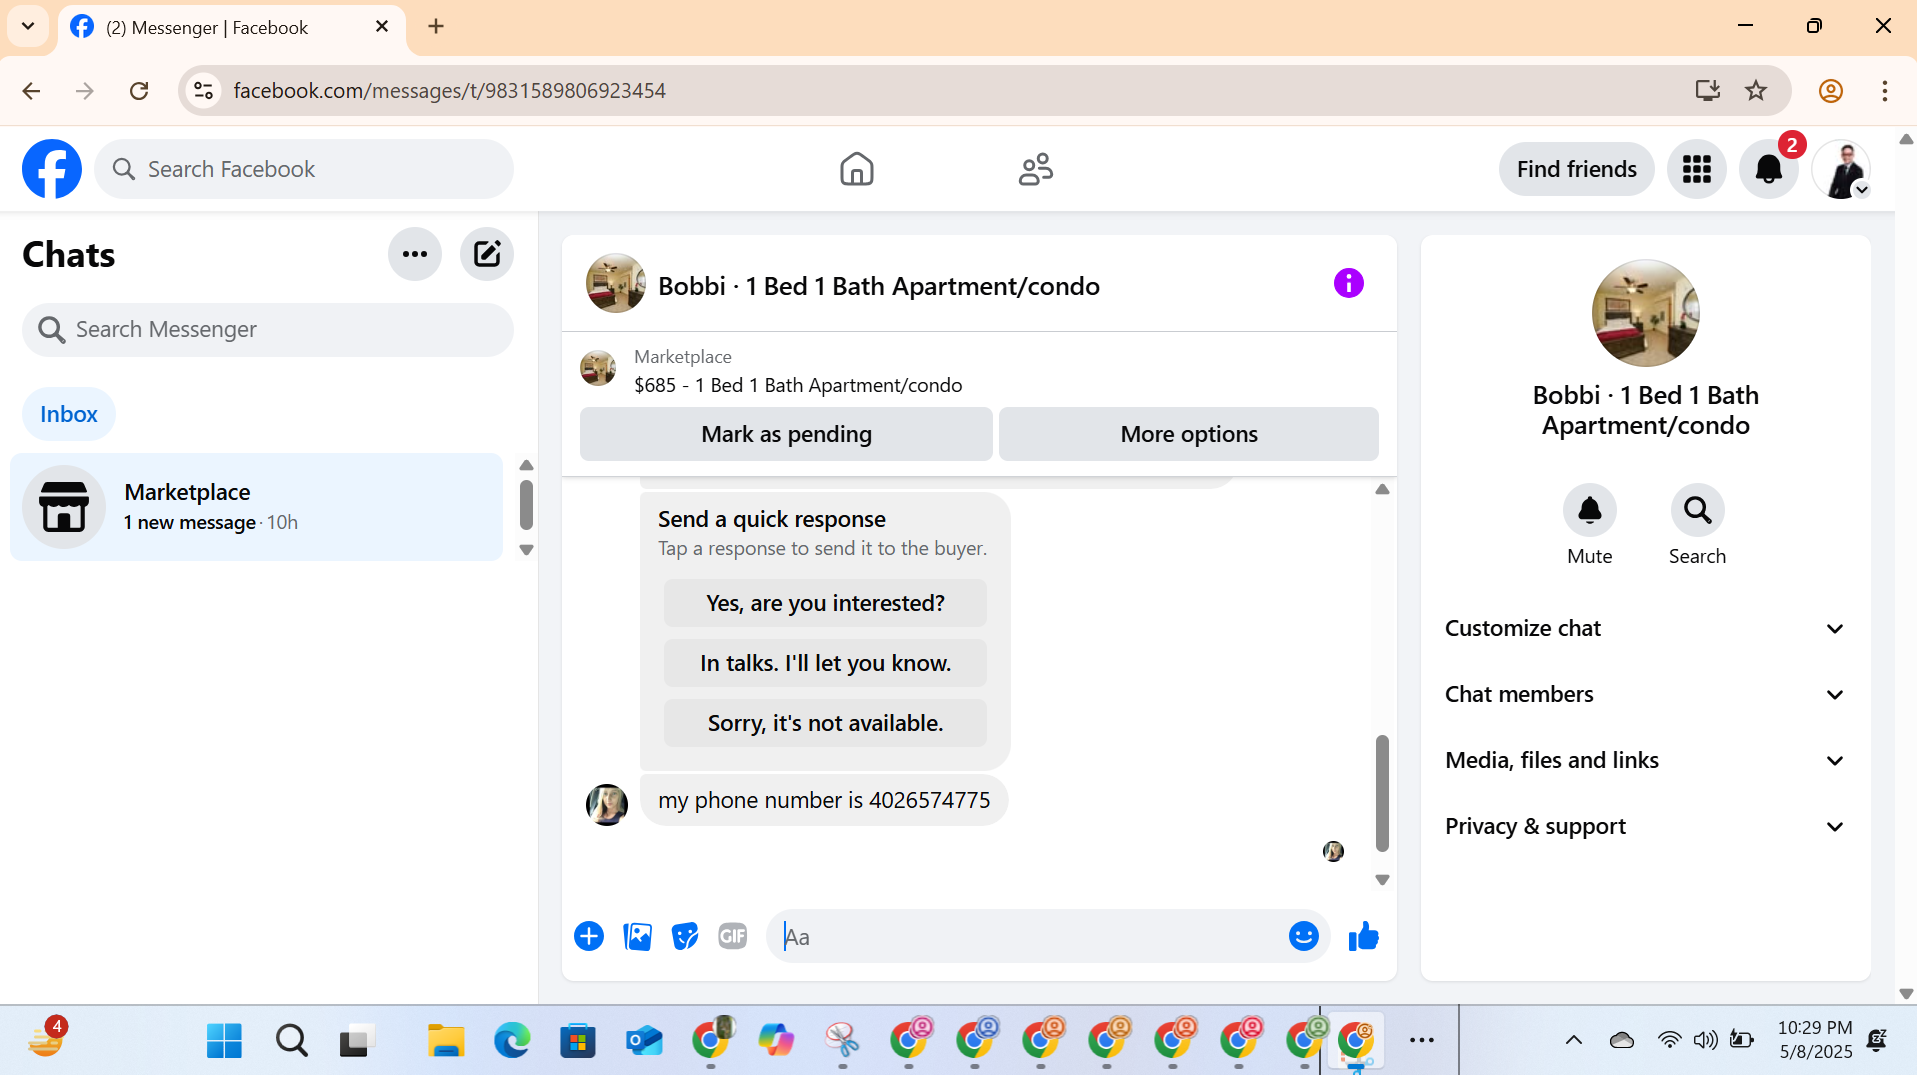Click chat list scrollbar down arrow

[x=526, y=550]
